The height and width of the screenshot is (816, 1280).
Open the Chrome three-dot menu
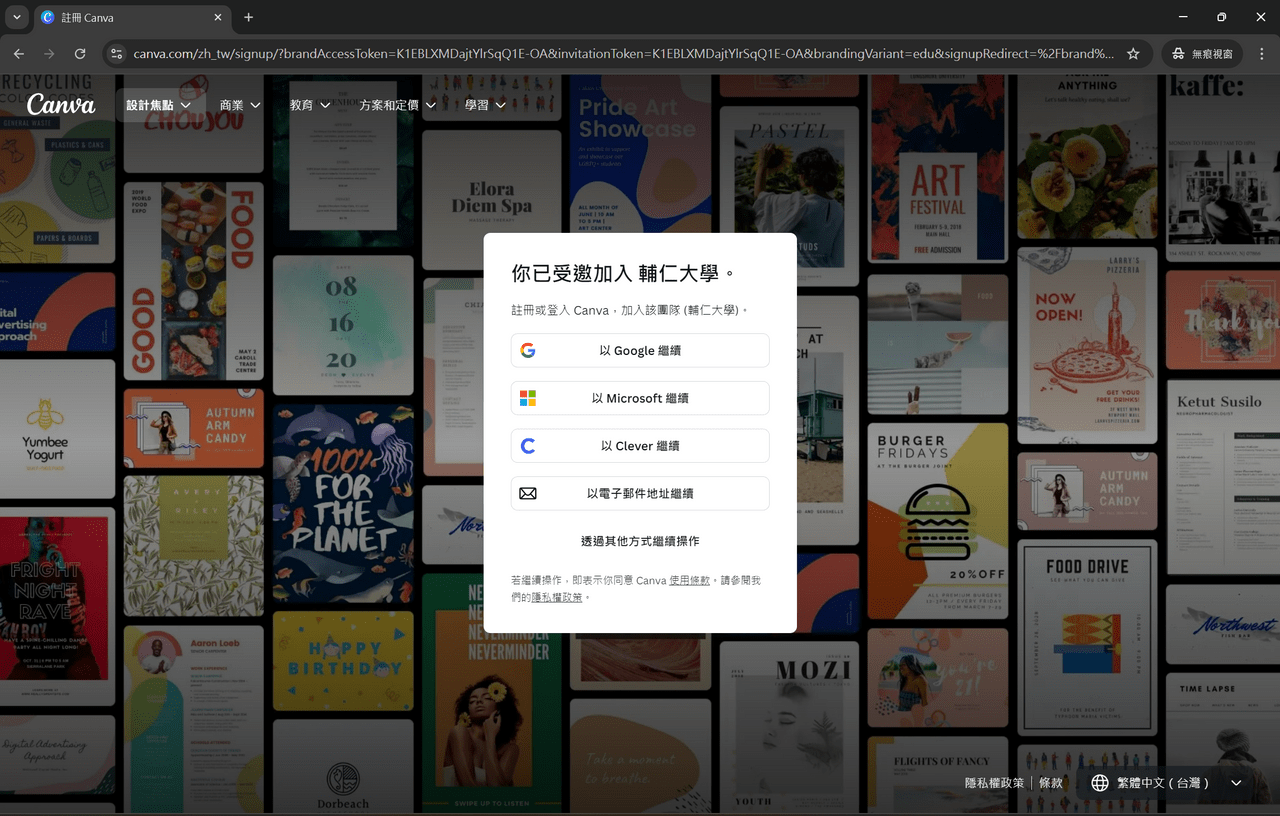tap(1260, 53)
